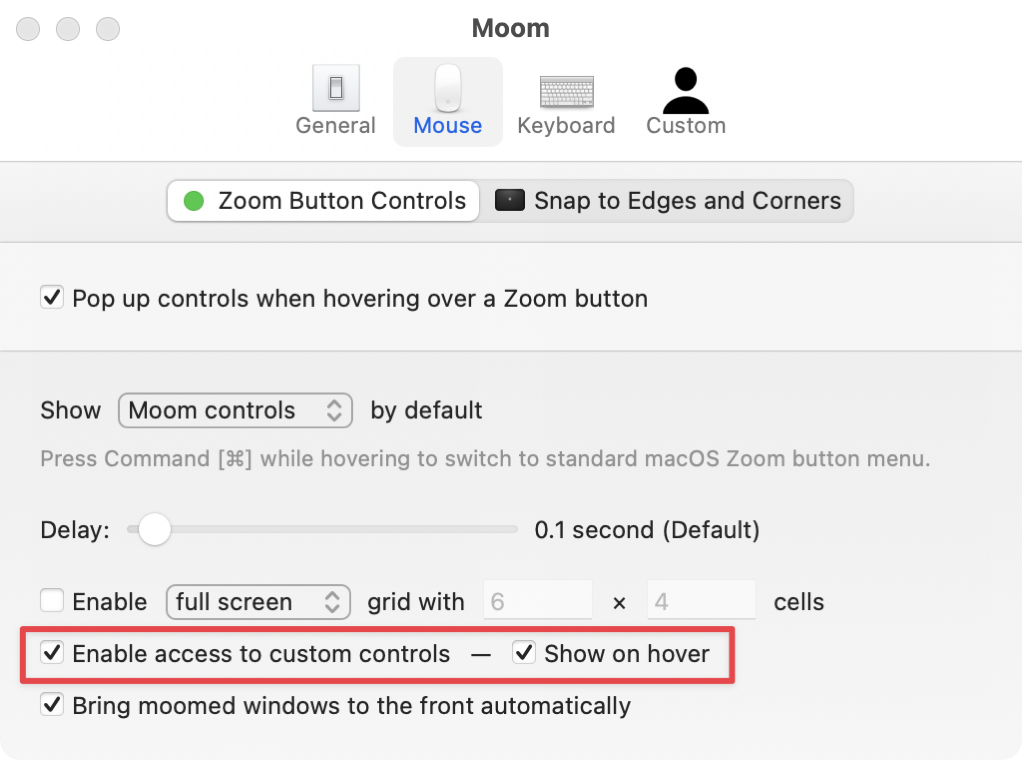Click the Delay slider knob
The image size is (1022, 760).
pos(154,530)
